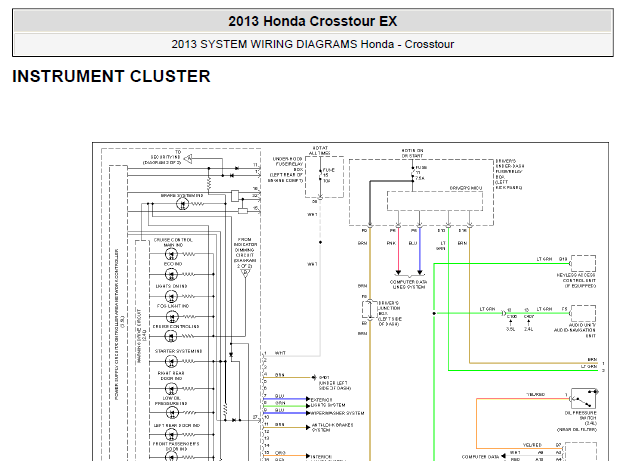Click the "DRIVER'S JUNCTION BOX" label
The height and width of the screenshot is (461, 622).
tap(389, 308)
